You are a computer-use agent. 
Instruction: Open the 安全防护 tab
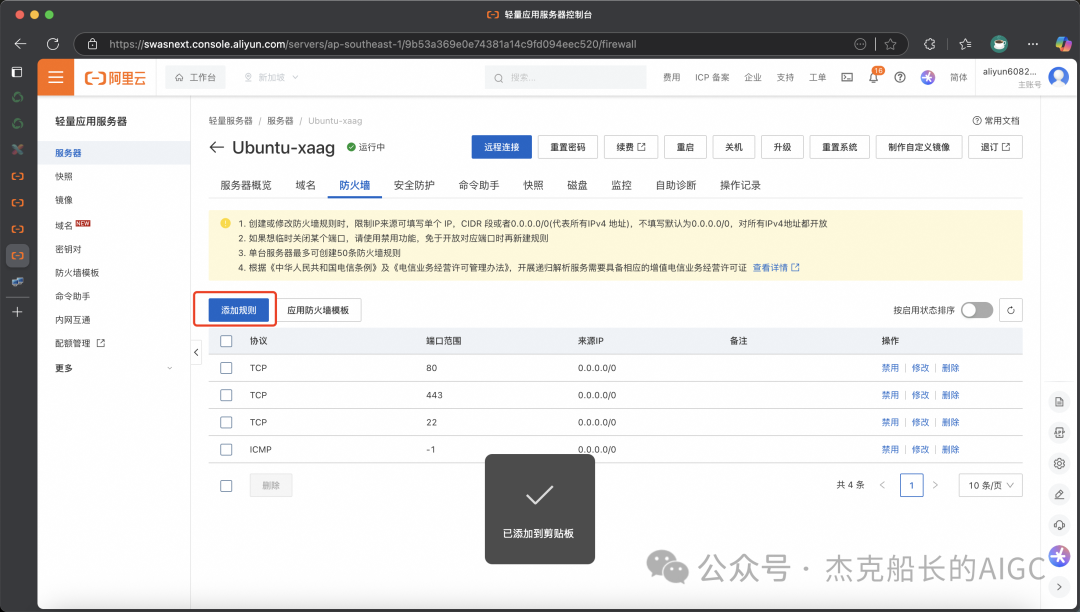(414, 185)
